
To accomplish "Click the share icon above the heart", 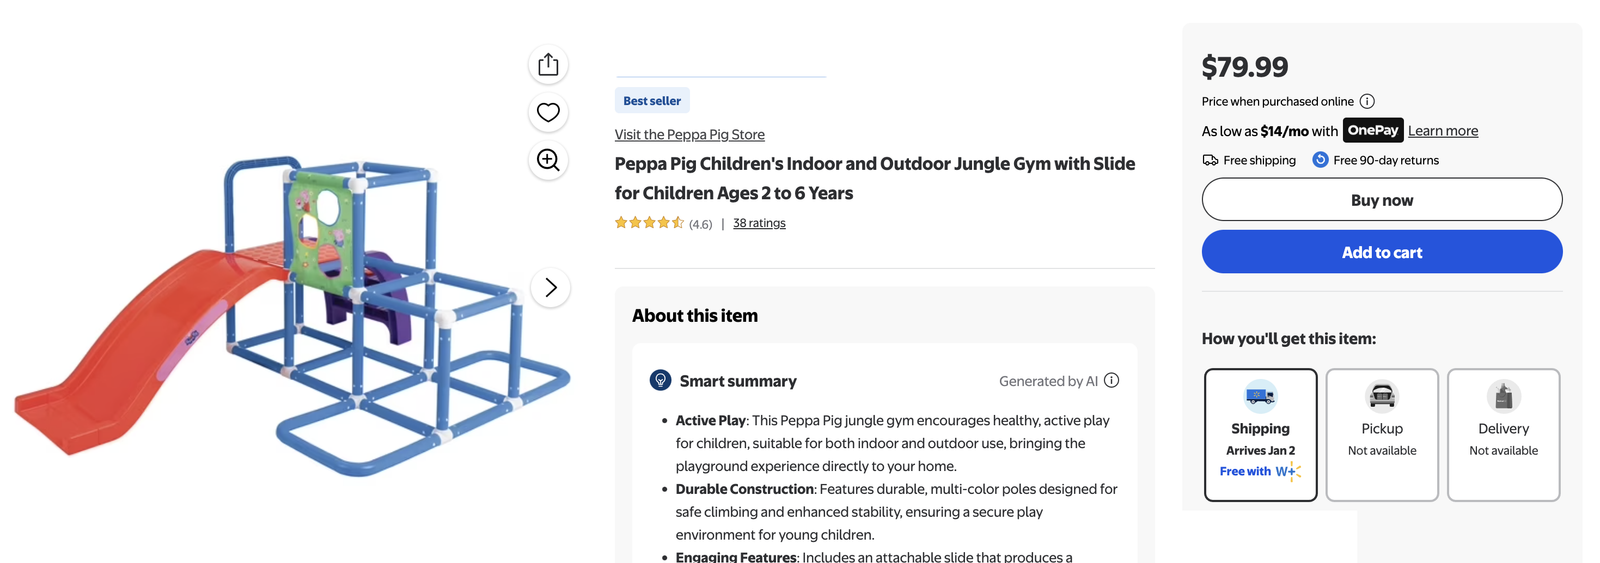I will click(x=548, y=65).
